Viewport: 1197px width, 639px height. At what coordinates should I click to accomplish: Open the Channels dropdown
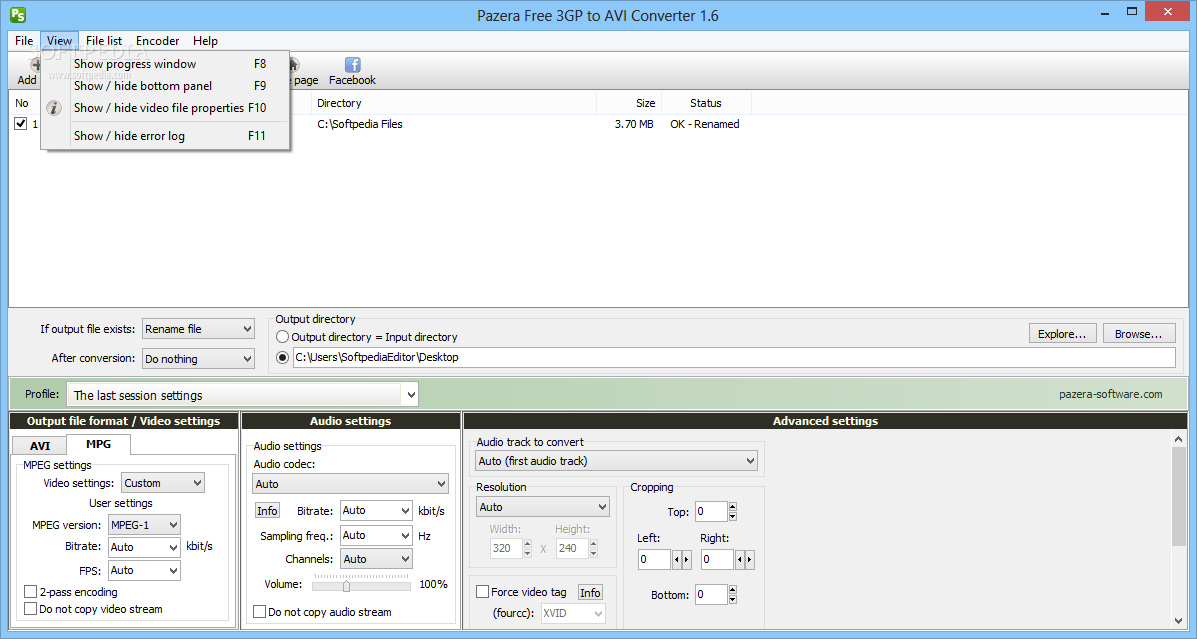(x=376, y=559)
